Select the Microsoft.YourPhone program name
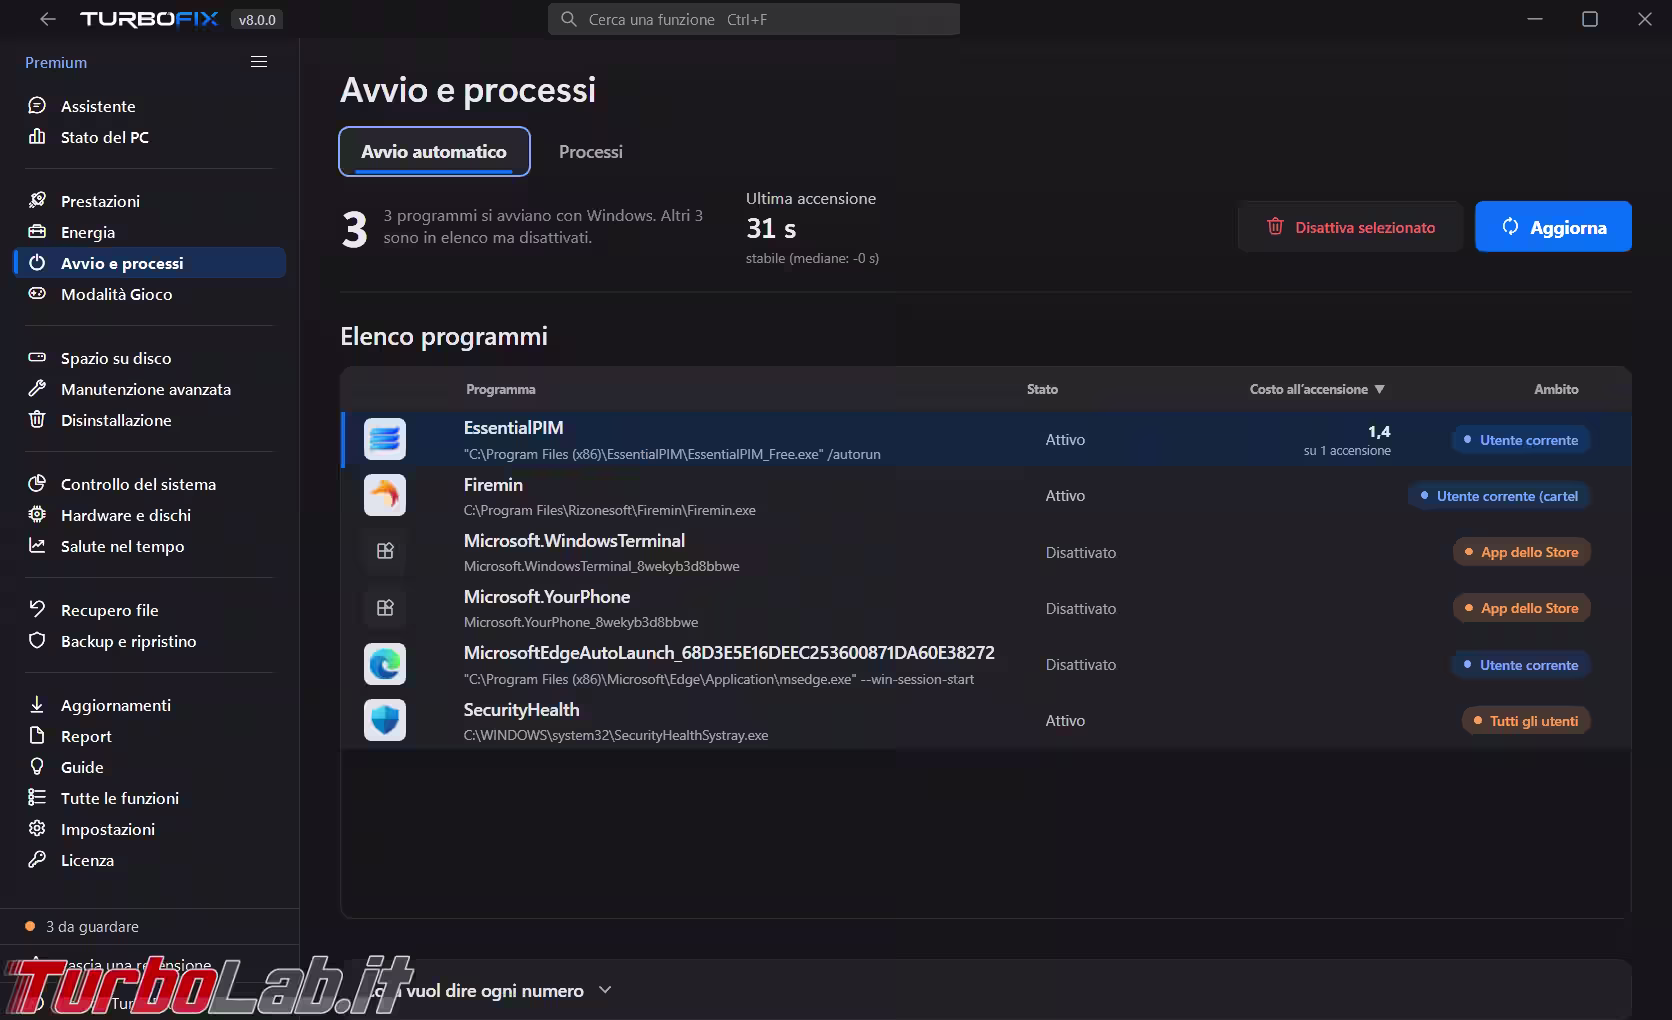 547,597
